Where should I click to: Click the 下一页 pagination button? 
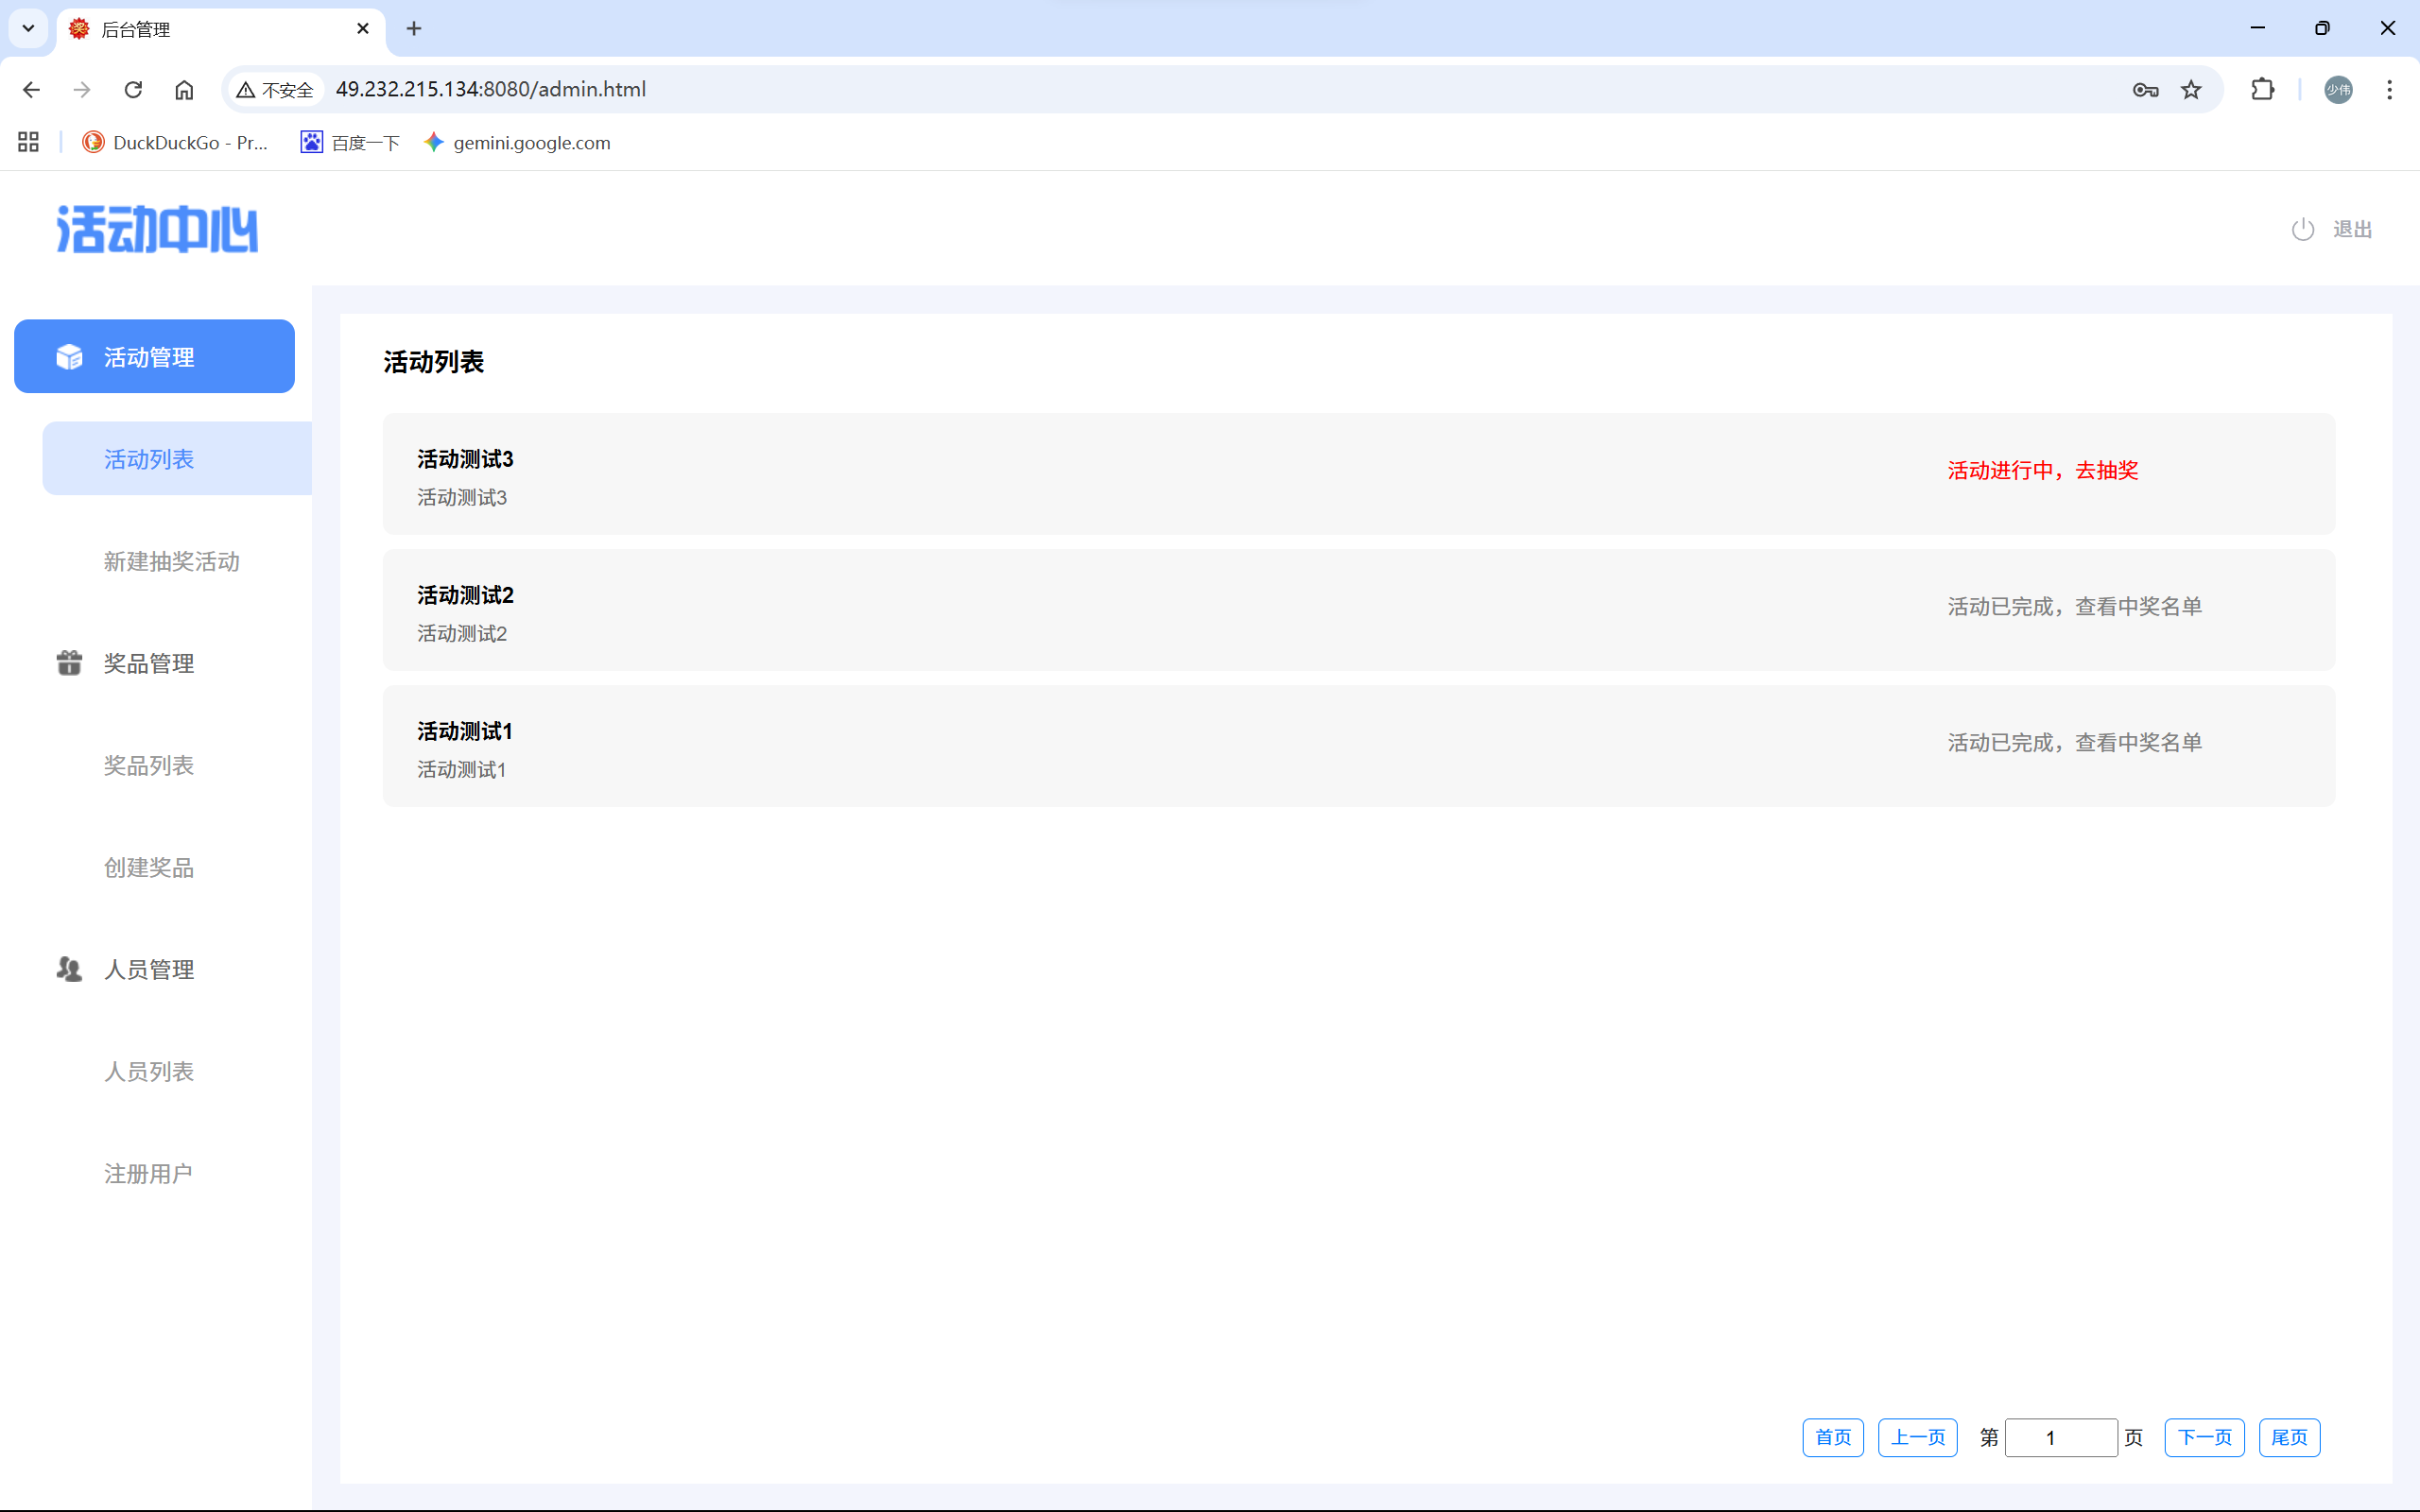2204,1438
